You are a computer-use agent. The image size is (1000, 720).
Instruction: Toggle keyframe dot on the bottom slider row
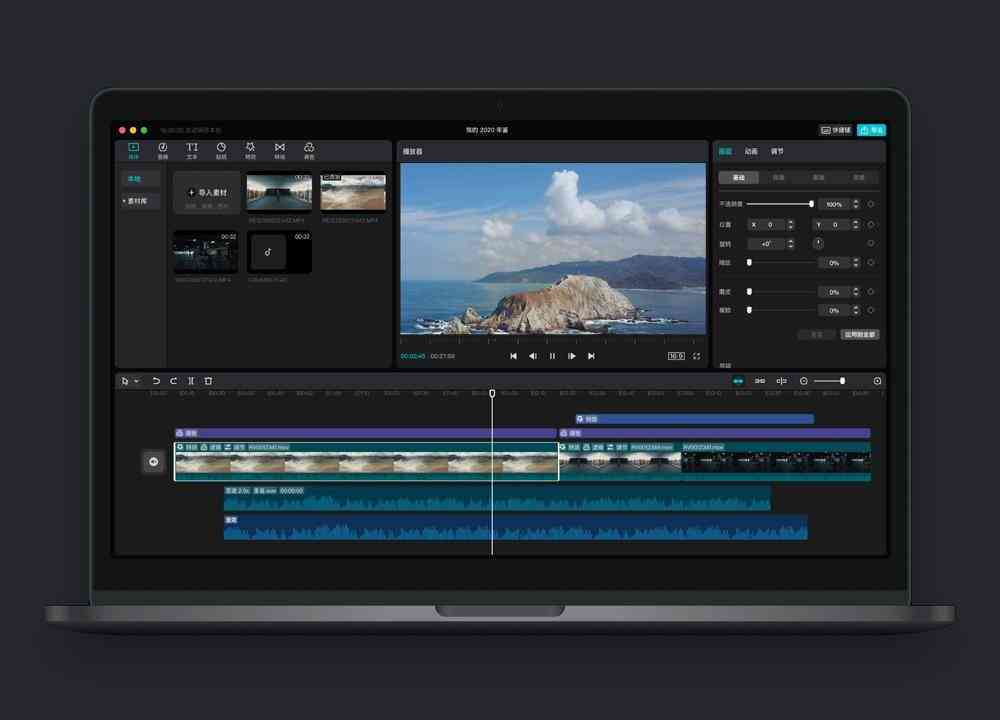pyautogui.click(x=871, y=311)
